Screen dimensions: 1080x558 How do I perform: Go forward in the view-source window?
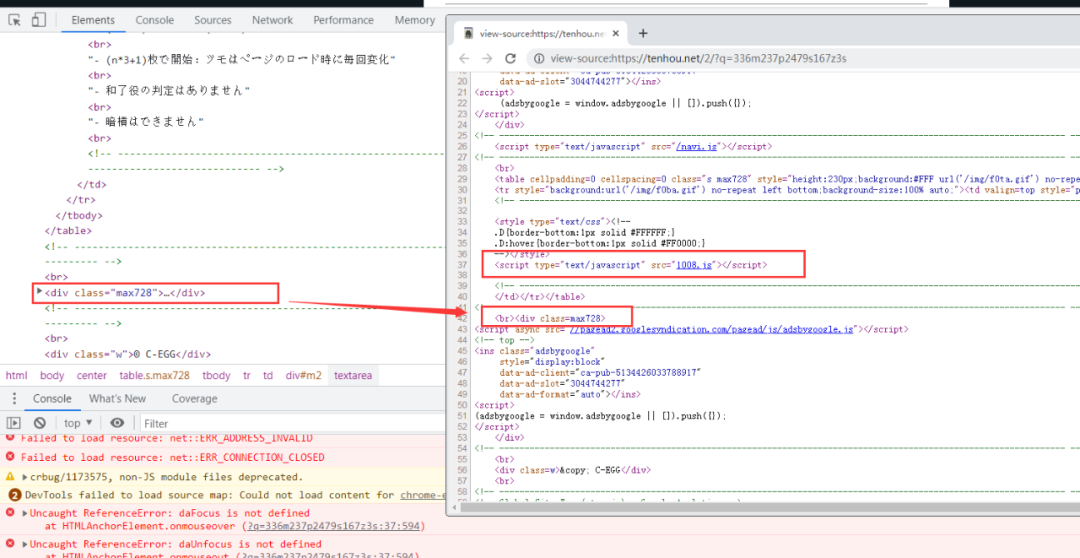(x=486, y=59)
